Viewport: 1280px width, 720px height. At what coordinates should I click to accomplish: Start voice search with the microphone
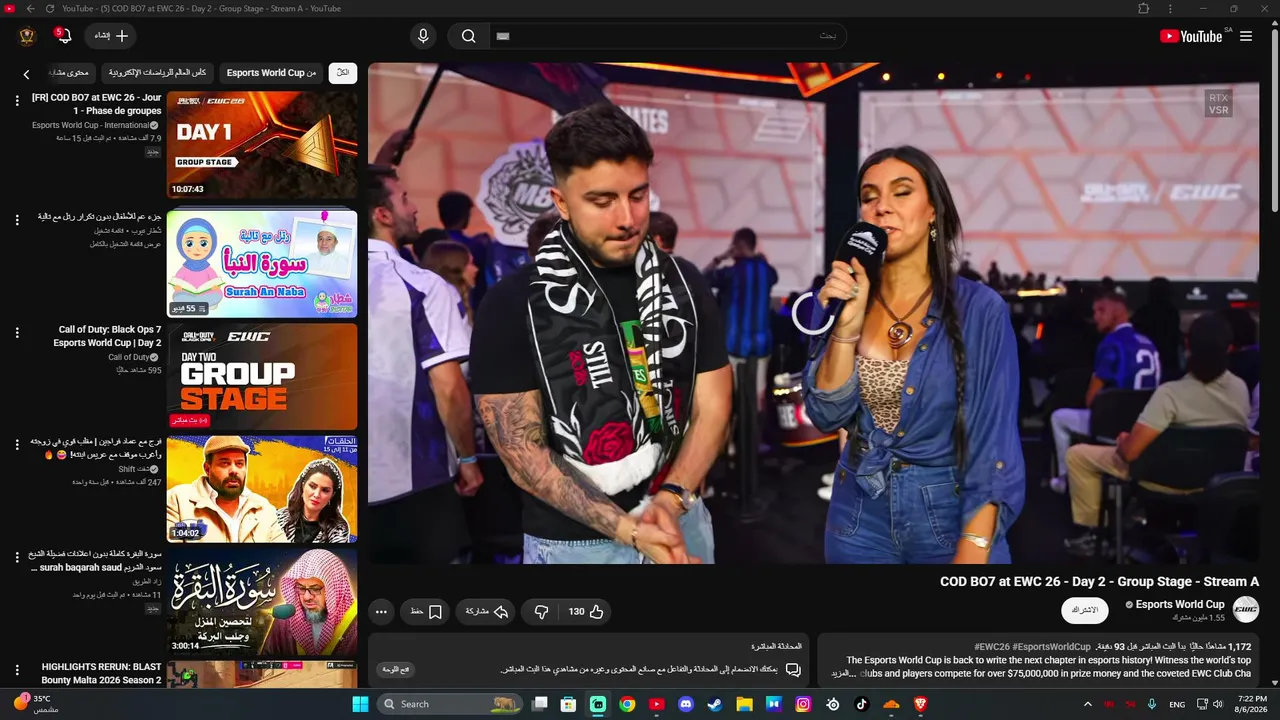(x=423, y=36)
